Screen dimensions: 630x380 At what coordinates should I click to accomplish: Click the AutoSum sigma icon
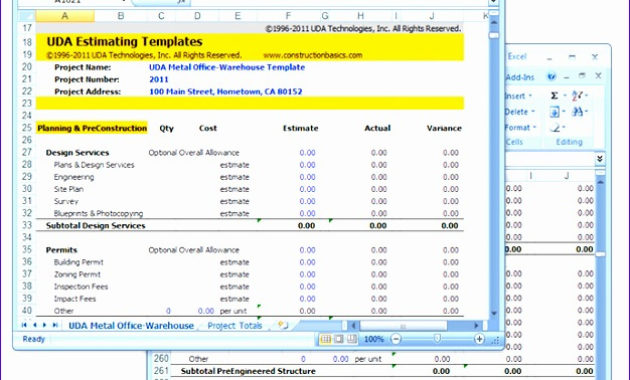coord(554,96)
